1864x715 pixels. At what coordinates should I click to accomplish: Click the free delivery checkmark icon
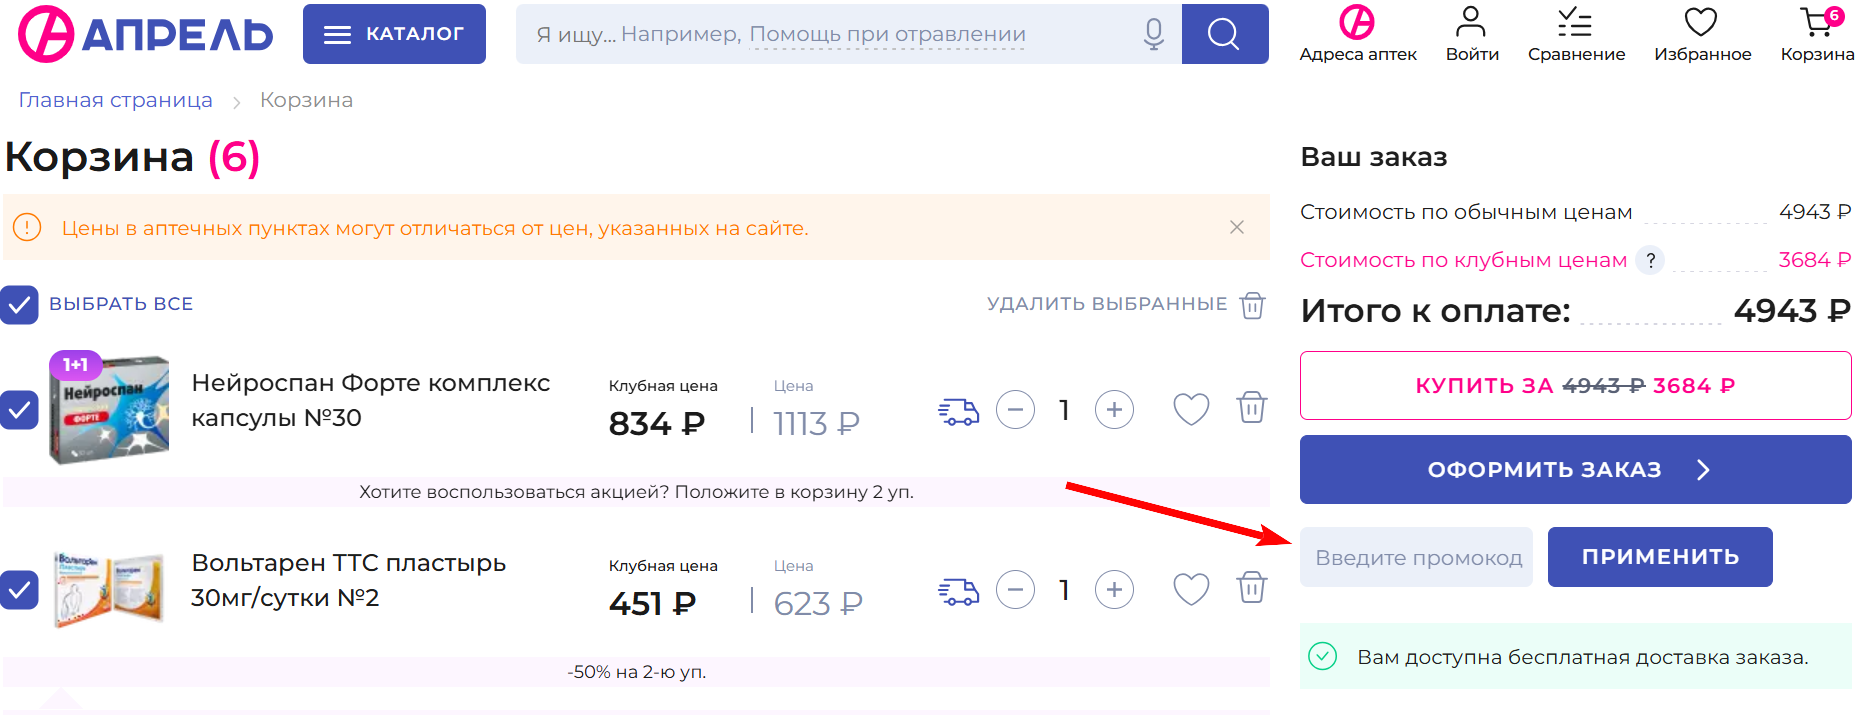1323,656
